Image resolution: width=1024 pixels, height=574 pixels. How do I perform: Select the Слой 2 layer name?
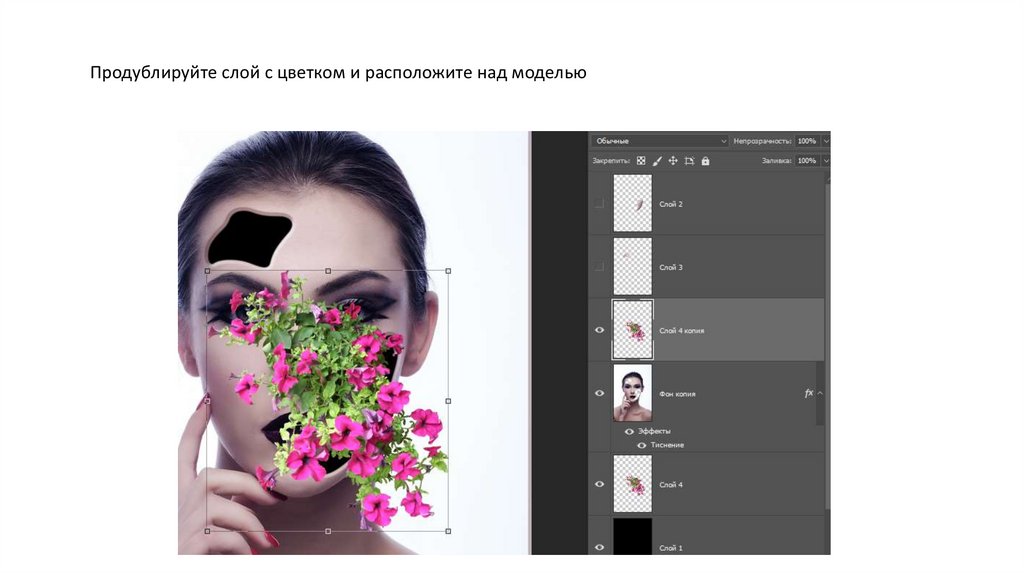(671, 204)
